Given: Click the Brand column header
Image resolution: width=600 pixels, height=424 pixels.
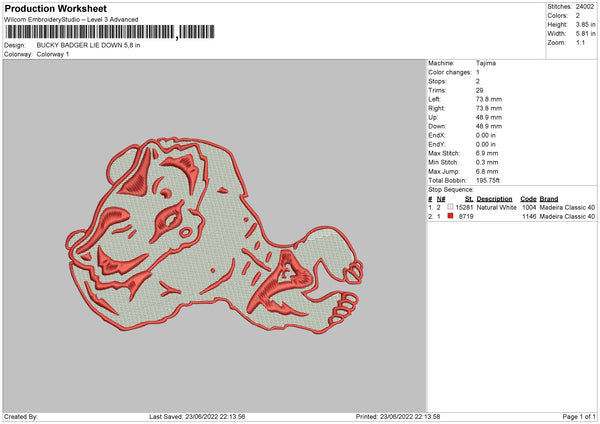Looking at the screenshot, I should (549, 199).
